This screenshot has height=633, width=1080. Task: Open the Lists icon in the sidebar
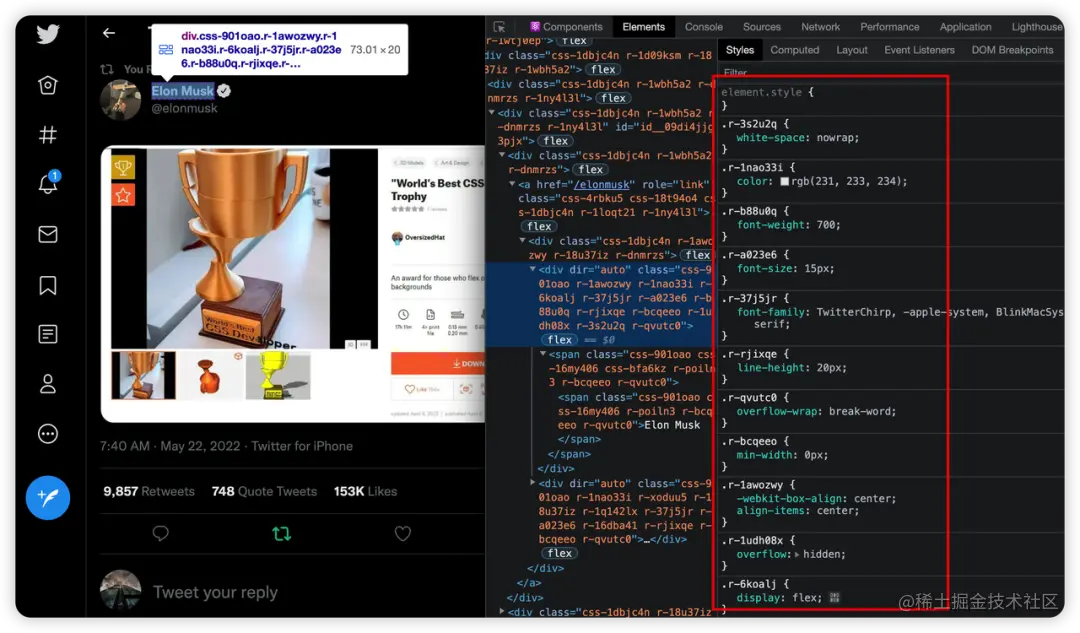(x=47, y=333)
